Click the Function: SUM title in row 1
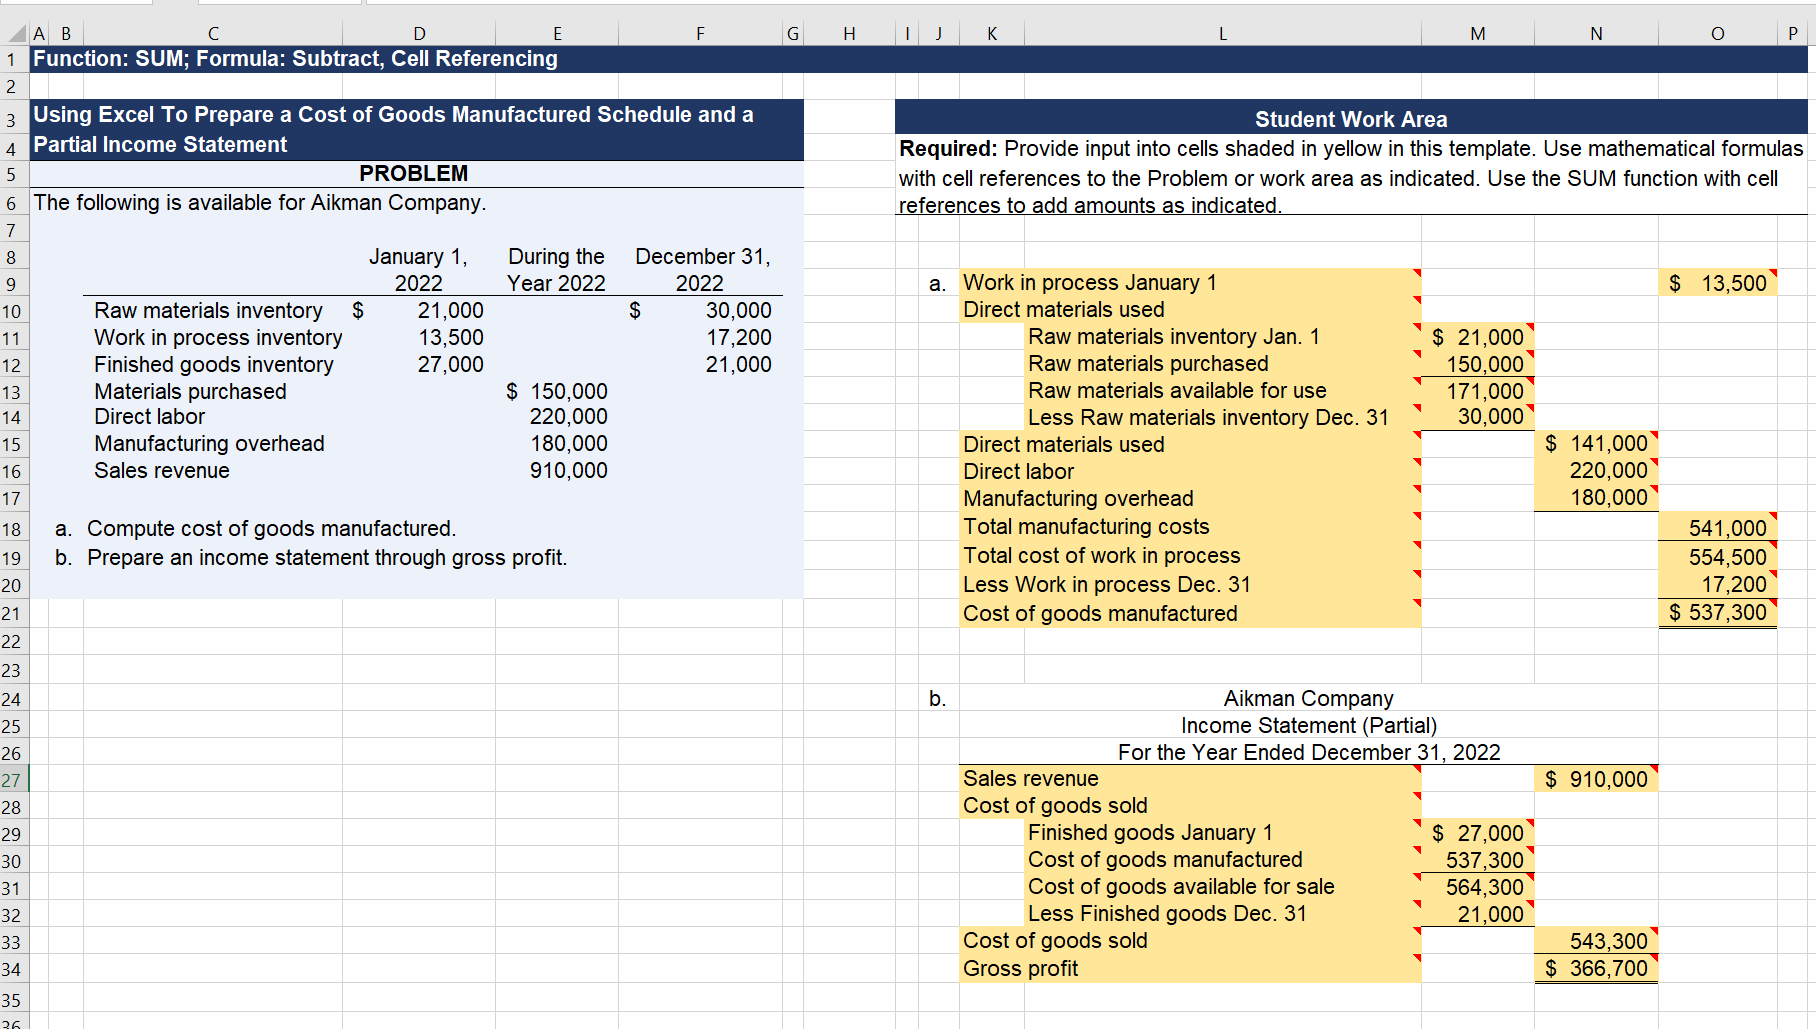Screen dimensions: 1816x1029 294,59
